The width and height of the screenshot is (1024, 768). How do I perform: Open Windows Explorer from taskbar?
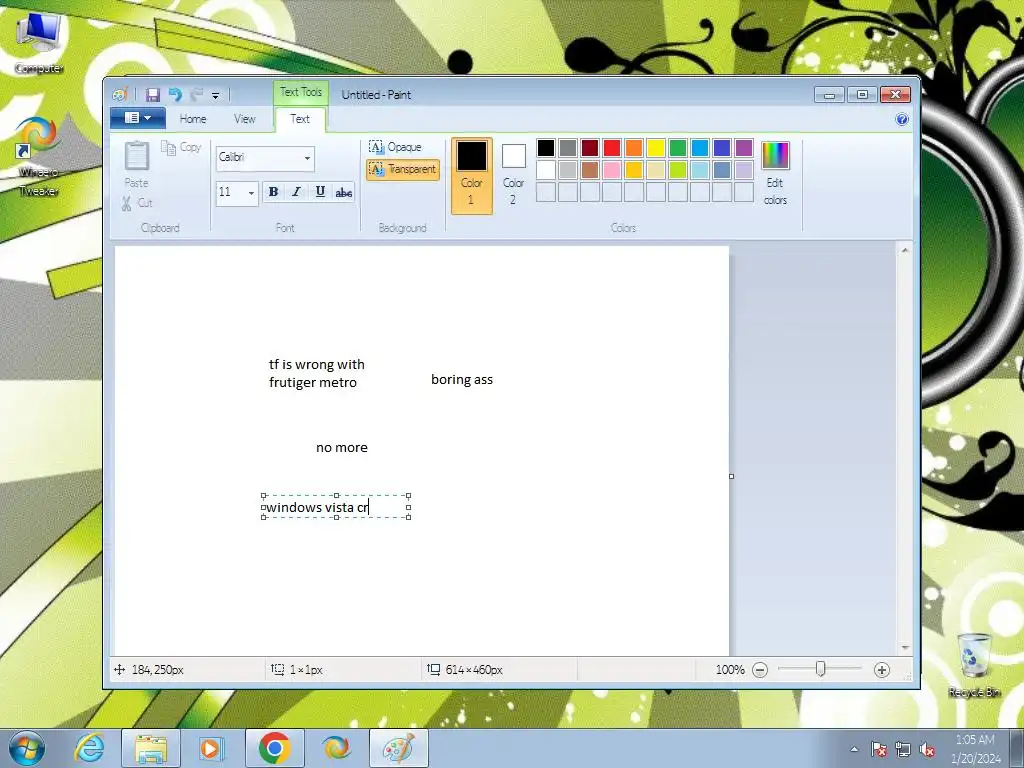tap(151, 748)
